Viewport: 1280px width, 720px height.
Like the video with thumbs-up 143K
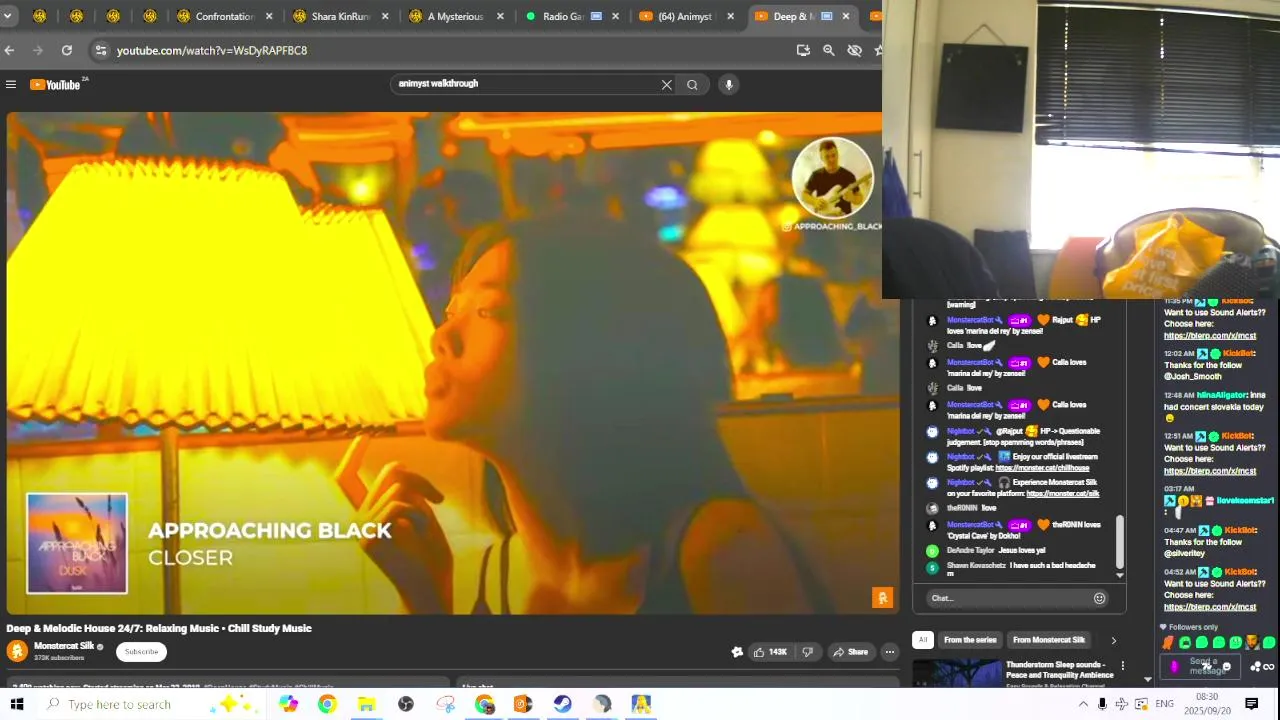point(770,652)
